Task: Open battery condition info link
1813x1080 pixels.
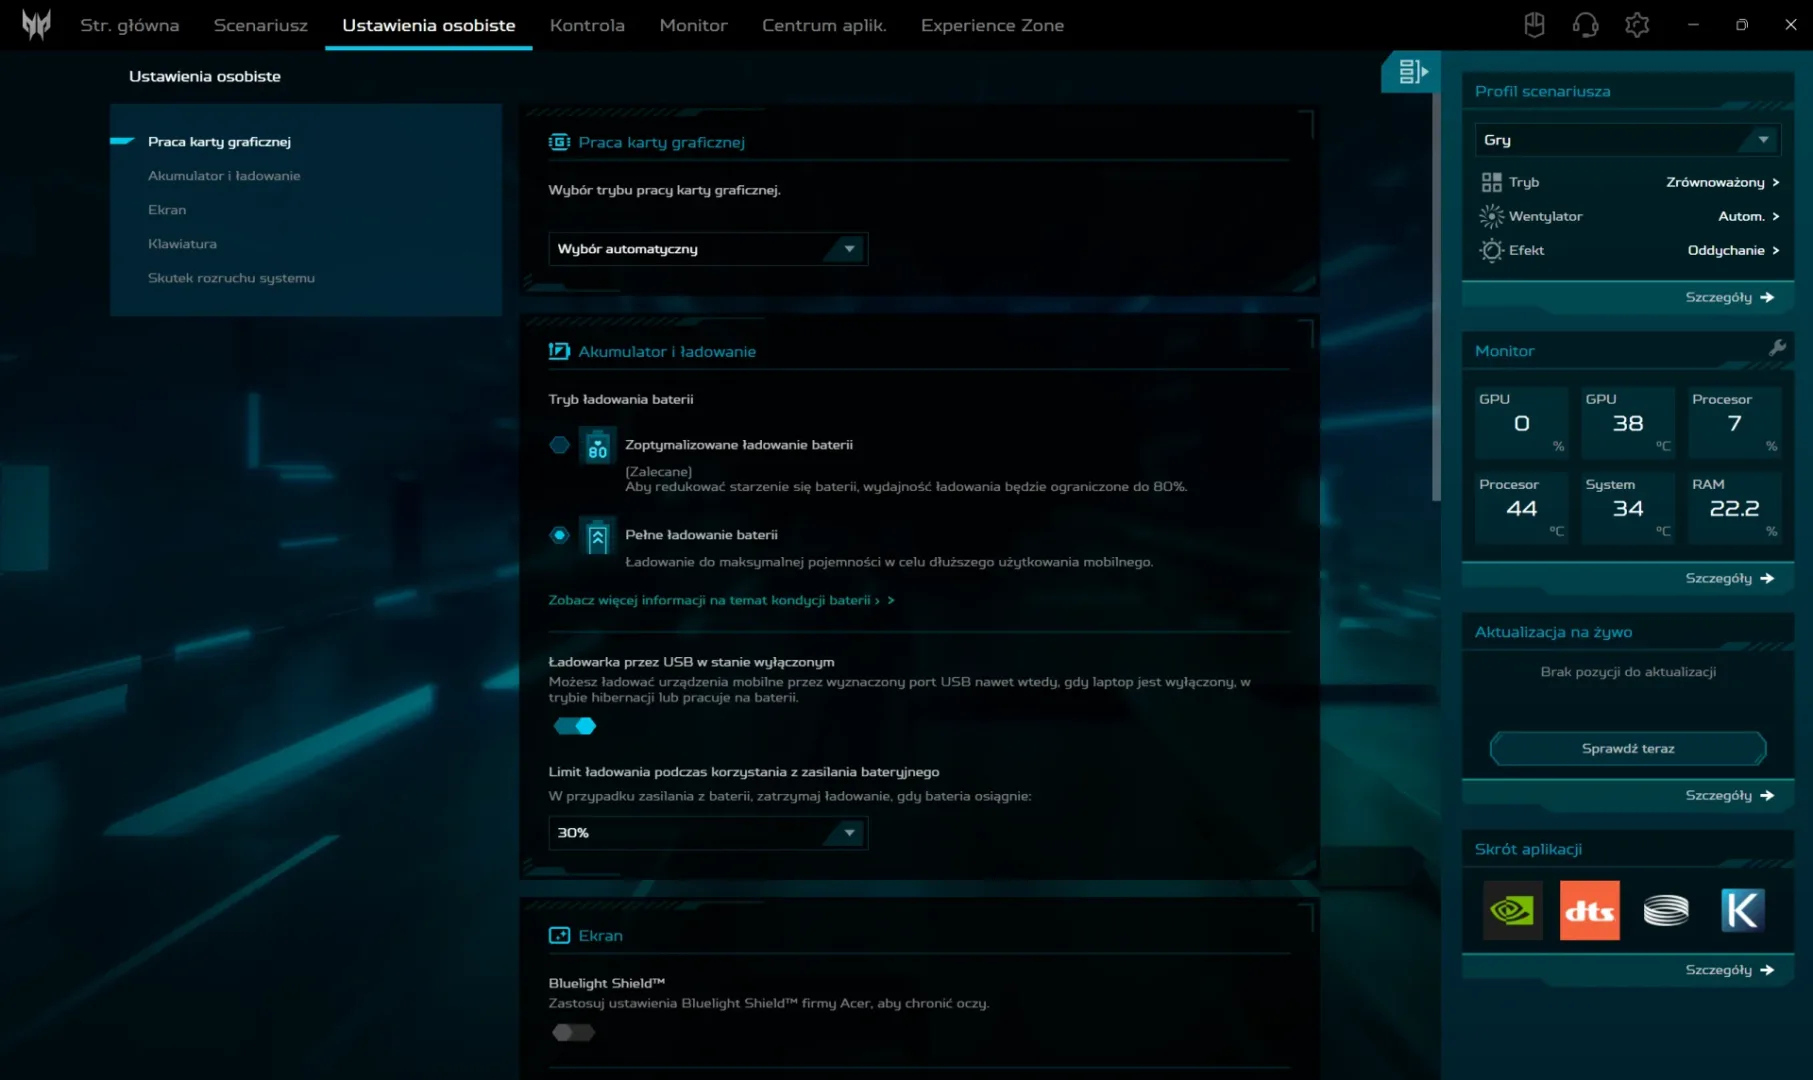Action: [721, 600]
